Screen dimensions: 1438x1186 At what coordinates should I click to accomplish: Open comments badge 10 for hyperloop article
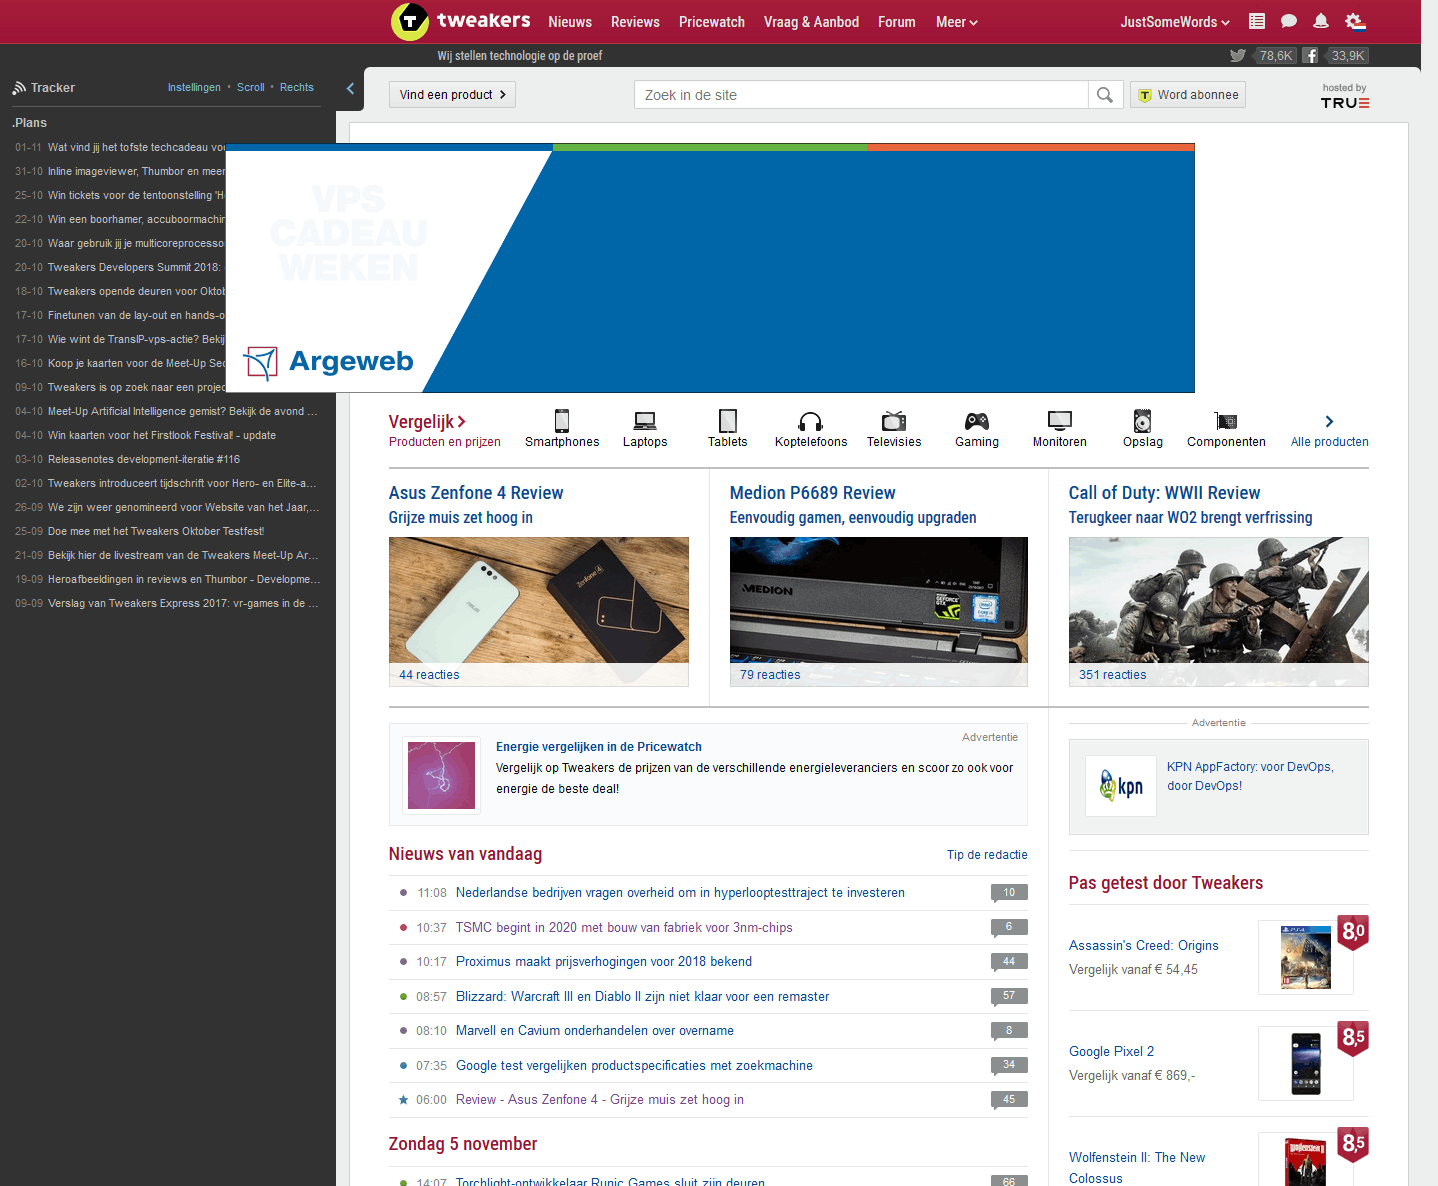click(x=1009, y=892)
